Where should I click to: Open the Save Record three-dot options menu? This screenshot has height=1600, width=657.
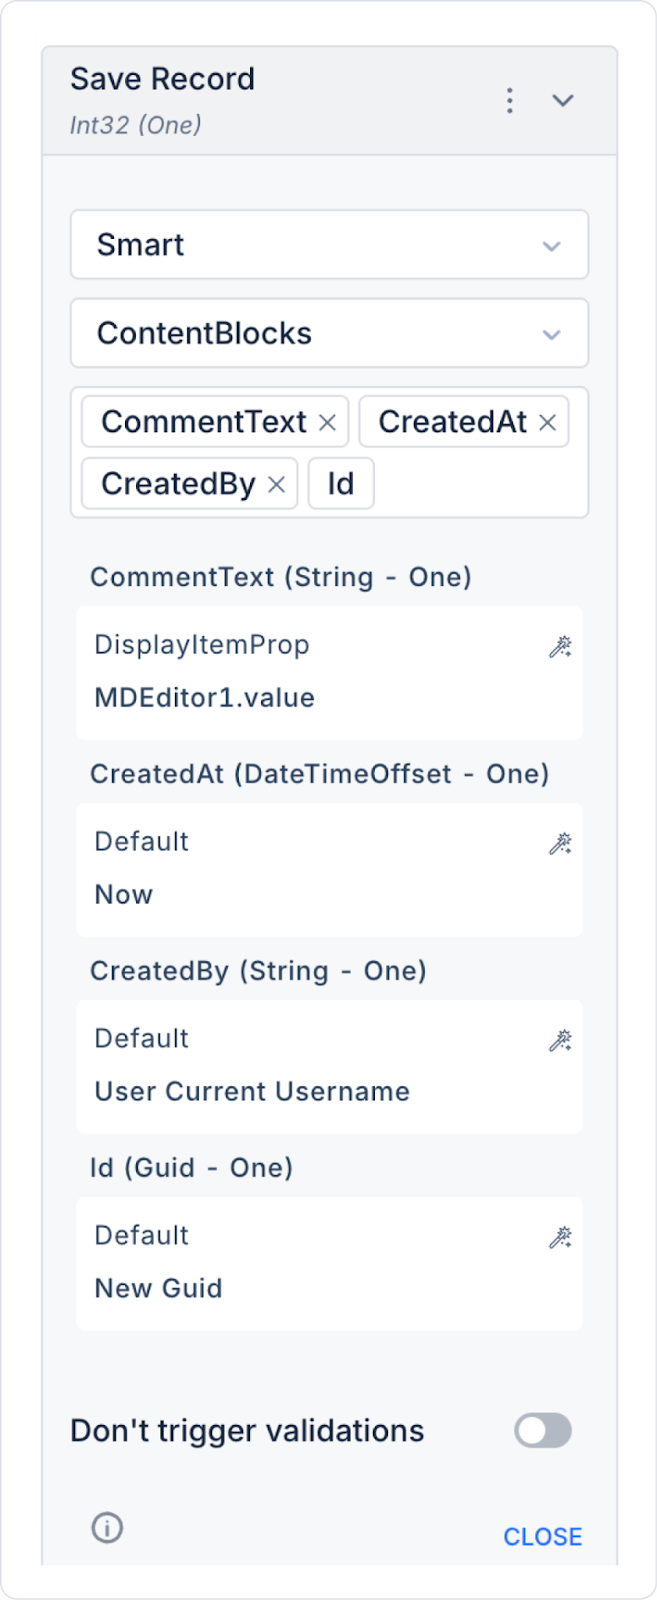(510, 100)
